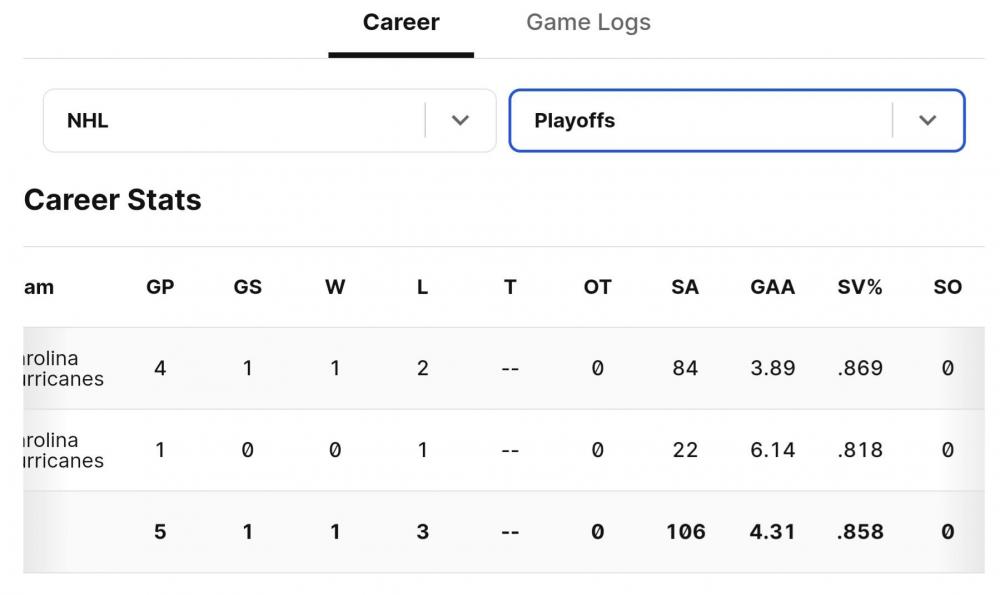Viewport: 1000px width, 595px height.
Task: Click the W column header
Action: point(335,287)
